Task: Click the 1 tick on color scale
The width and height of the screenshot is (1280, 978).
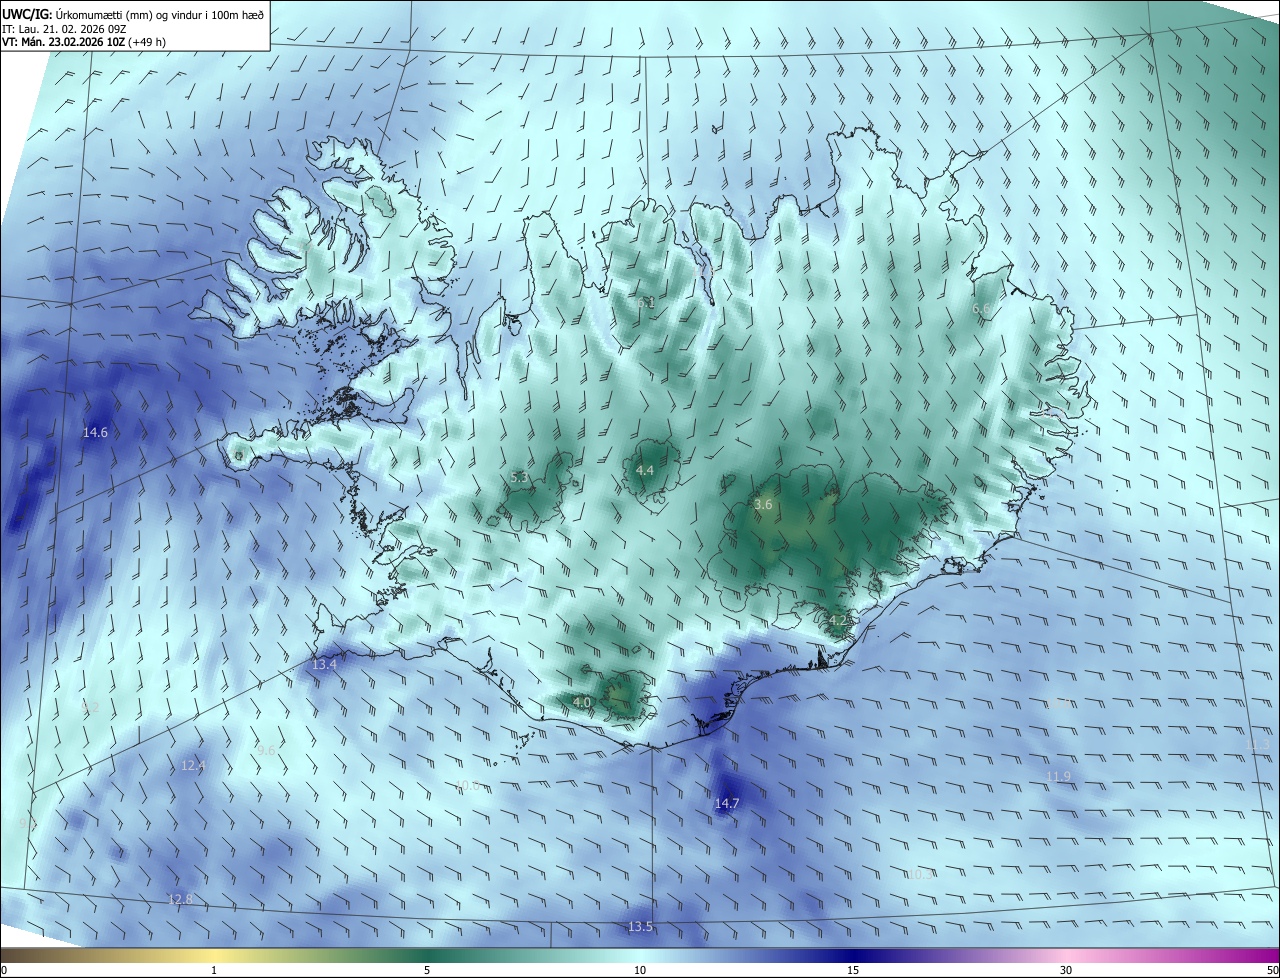Action: pos(214,971)
